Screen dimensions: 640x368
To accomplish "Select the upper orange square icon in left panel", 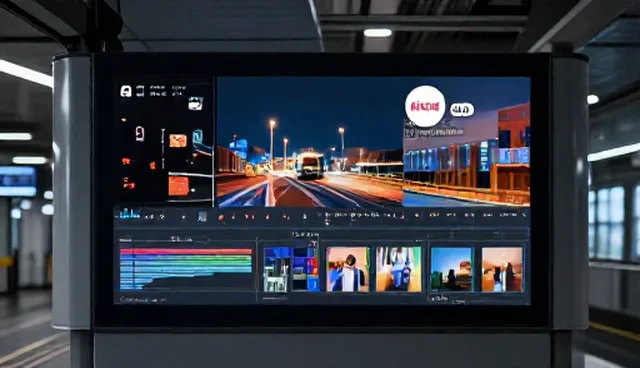I will pos(178,141).
